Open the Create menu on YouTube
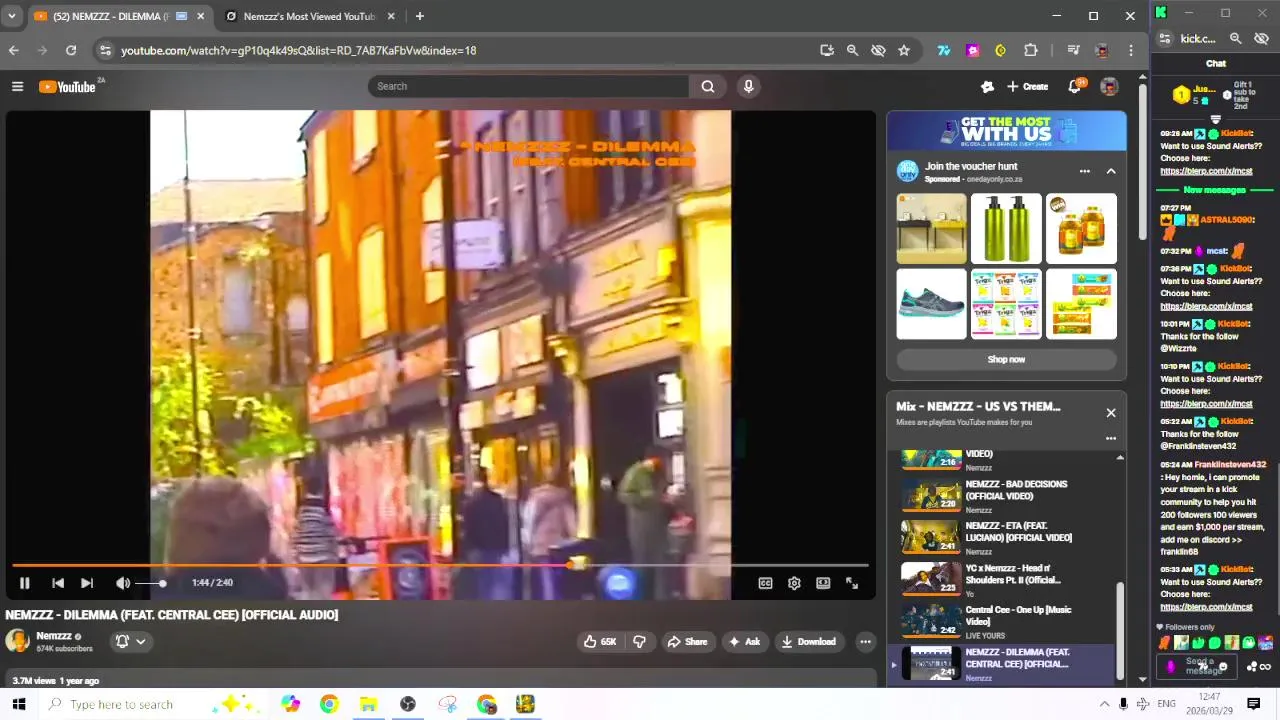 [1028, 86]
